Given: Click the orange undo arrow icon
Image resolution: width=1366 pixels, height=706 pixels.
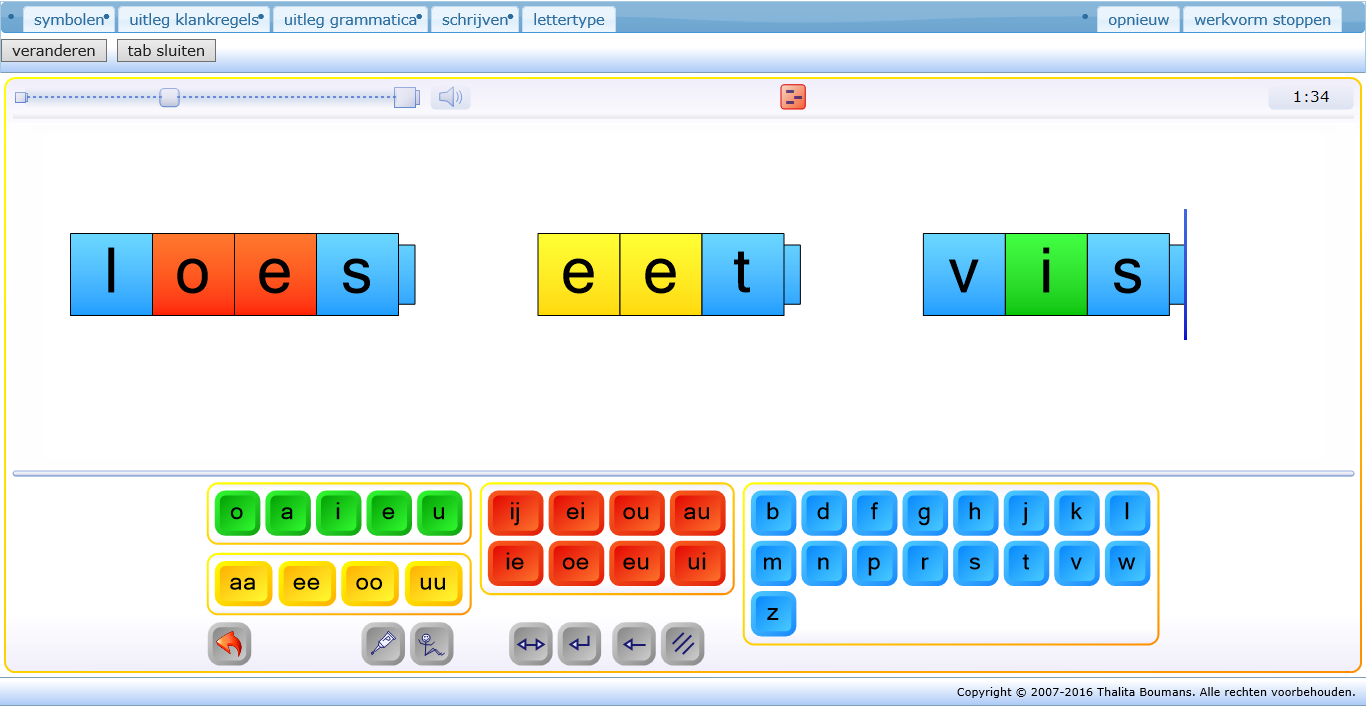Looking at the screenshot, I should (x=229, y=644).
